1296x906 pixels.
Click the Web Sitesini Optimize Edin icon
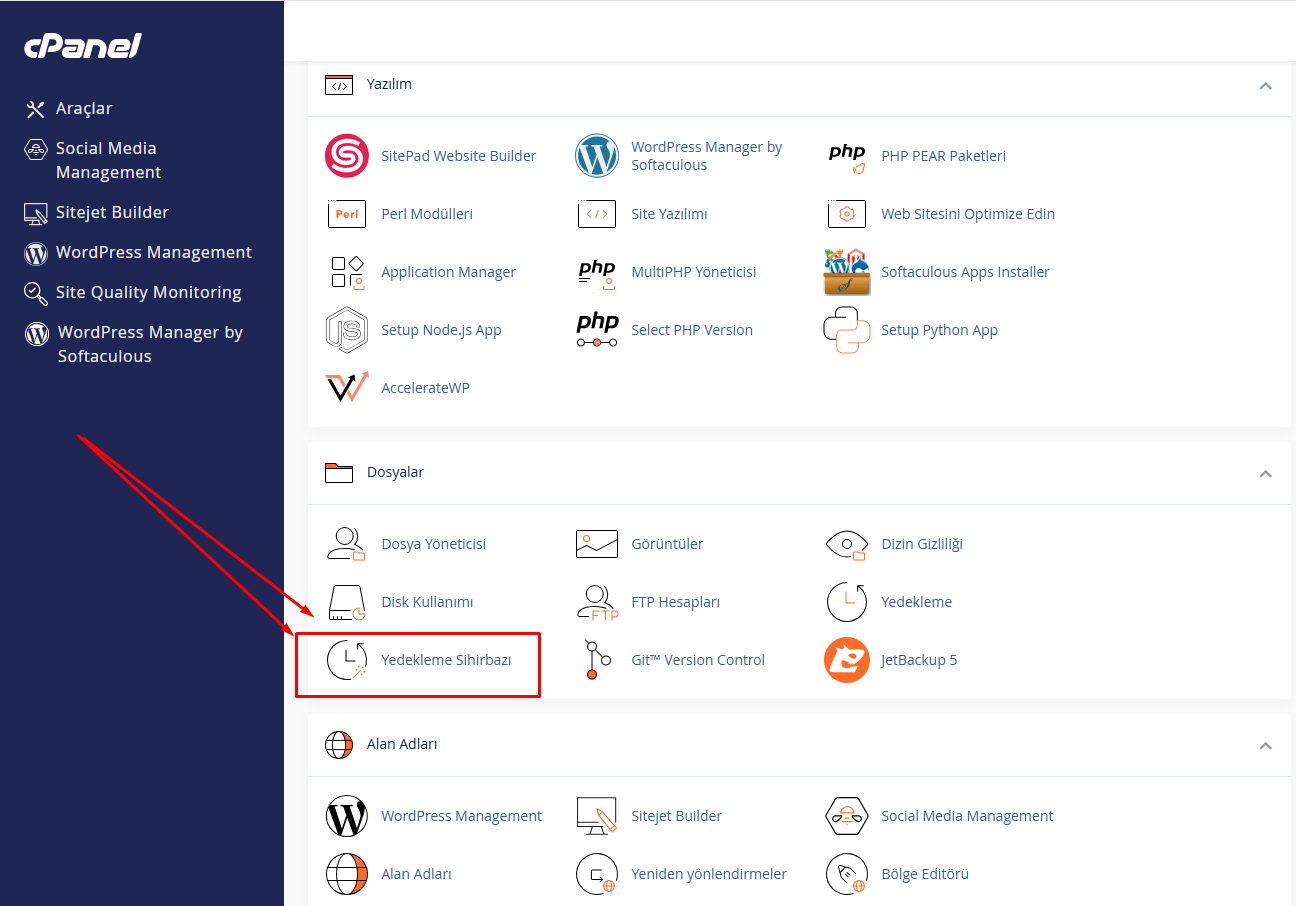click(x=847, y=214)
